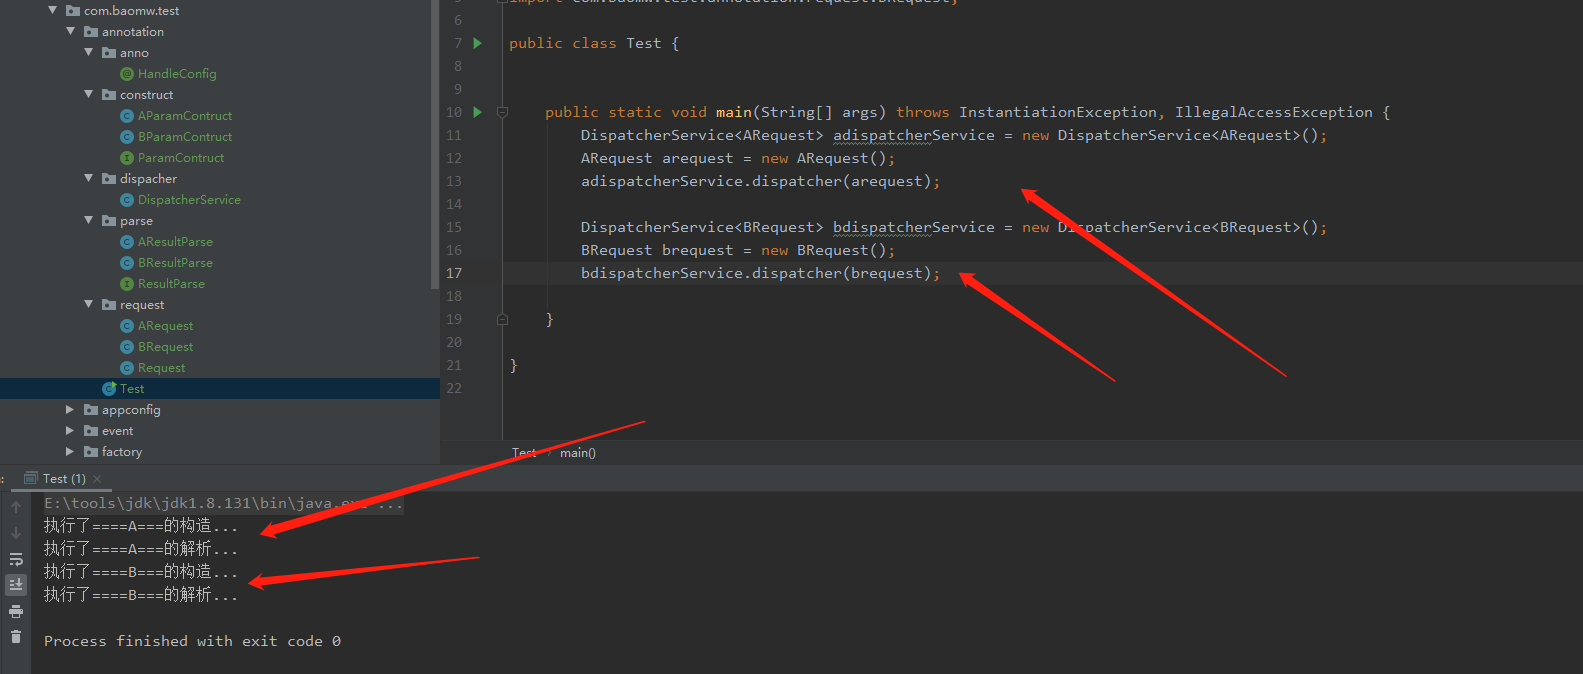The image size is (1583, 674).
Task: Click dispatcher(arequest) call on line 13
Action: pyautogui.click(x=842, y=181)
